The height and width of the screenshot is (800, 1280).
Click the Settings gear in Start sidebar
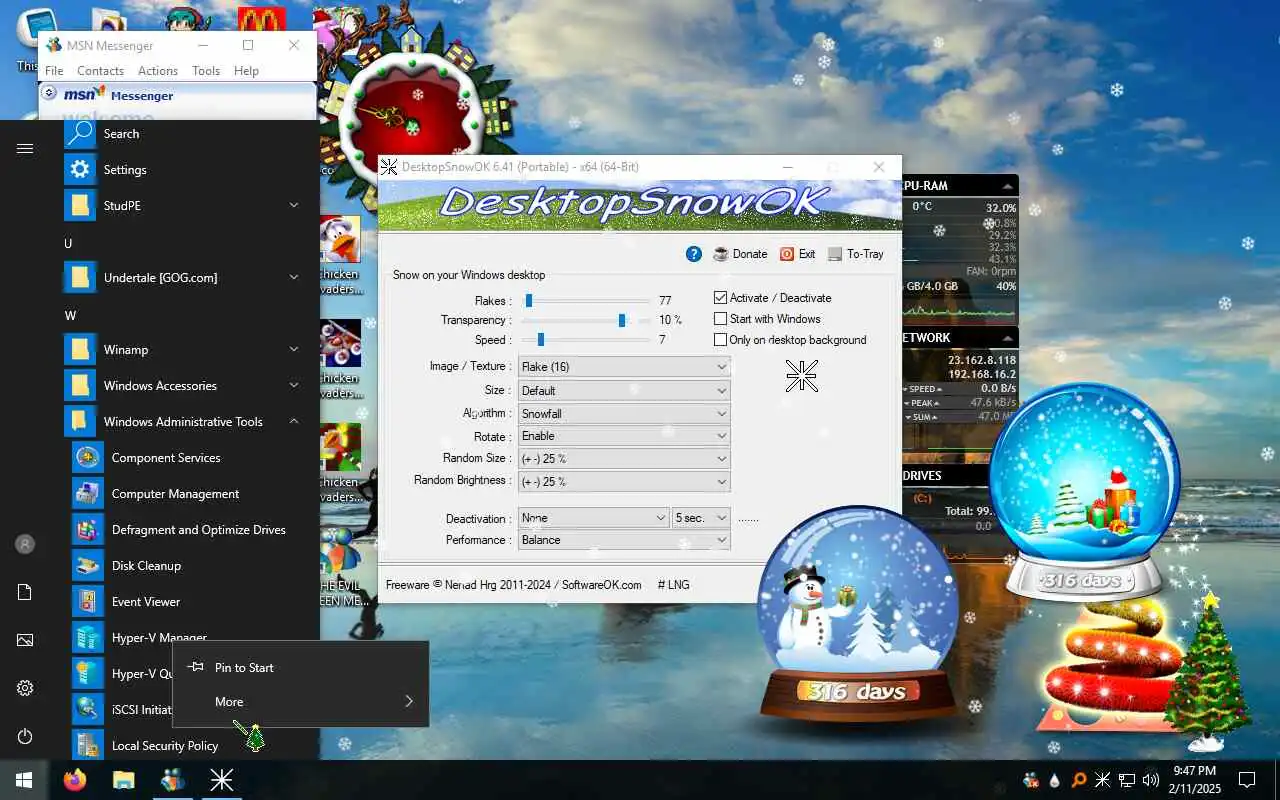(x=25, y=688)
